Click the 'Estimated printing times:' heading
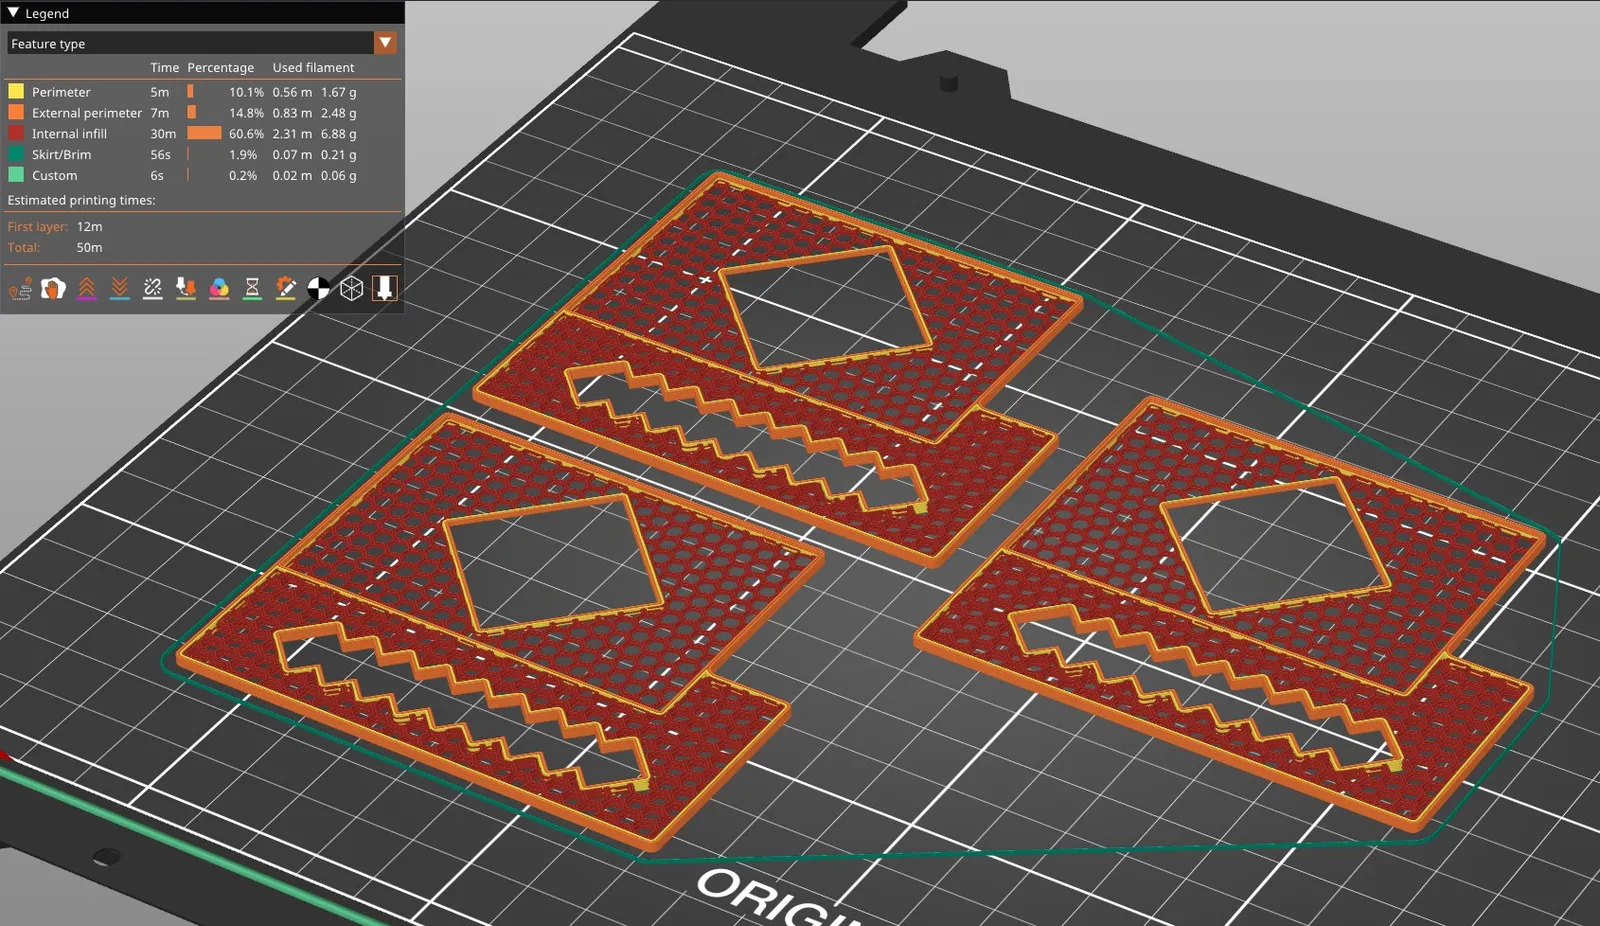Viewport: 1600px width, 926px height. [81, 200]
